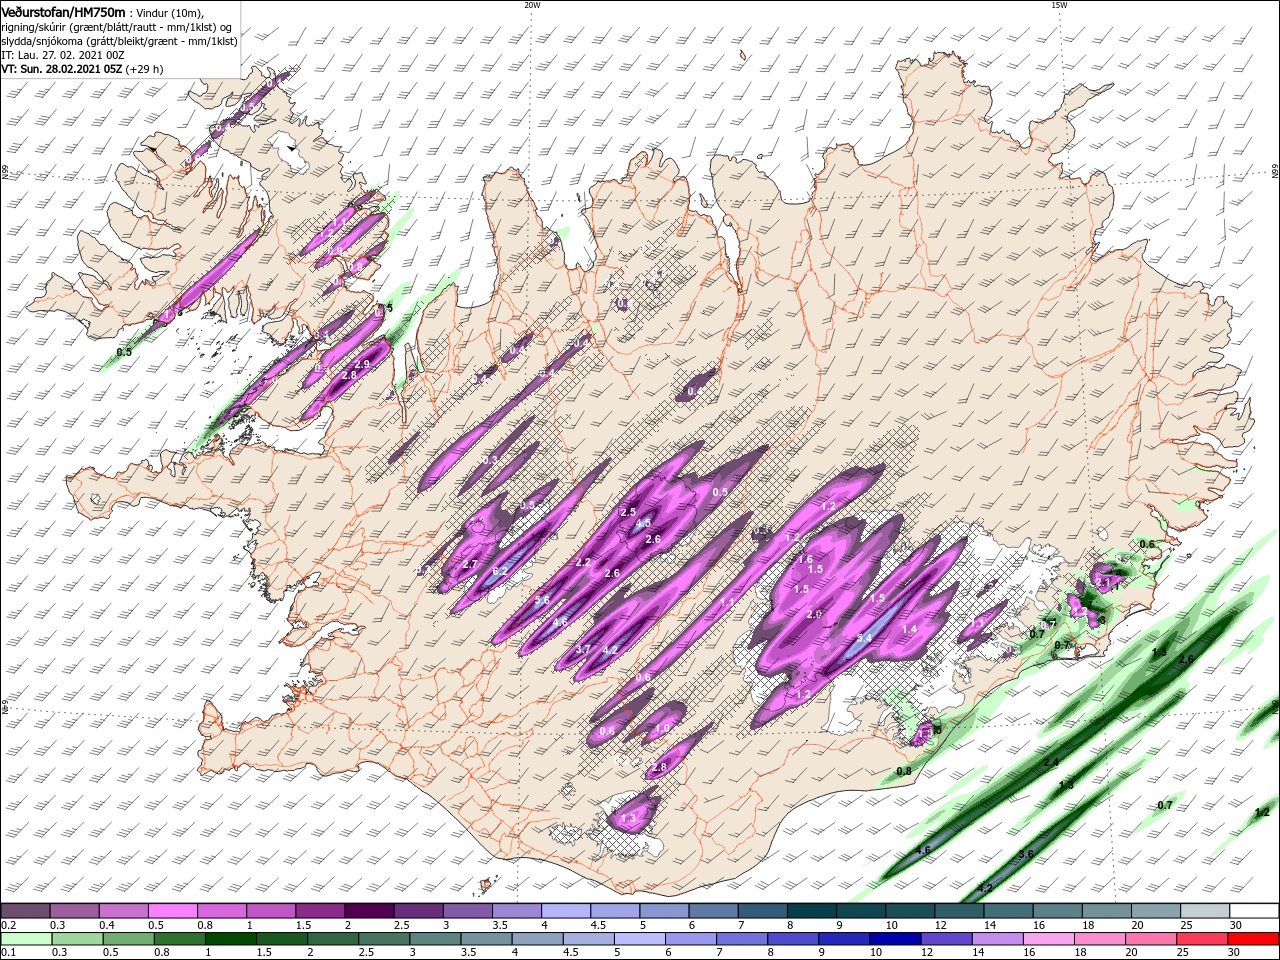The image size is (1280, 960).
Task: Pick the violet 12 swatch in rain legend
Action: 947,939
